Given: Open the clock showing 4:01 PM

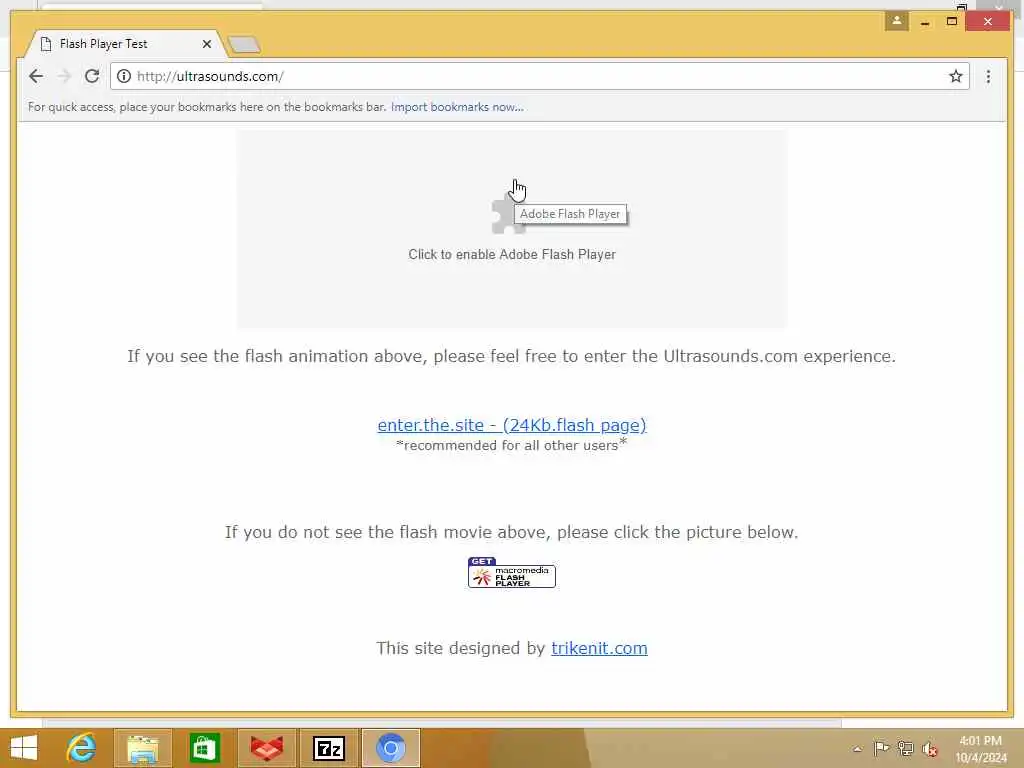Looking at the screenshot, I should click(980, 749).
